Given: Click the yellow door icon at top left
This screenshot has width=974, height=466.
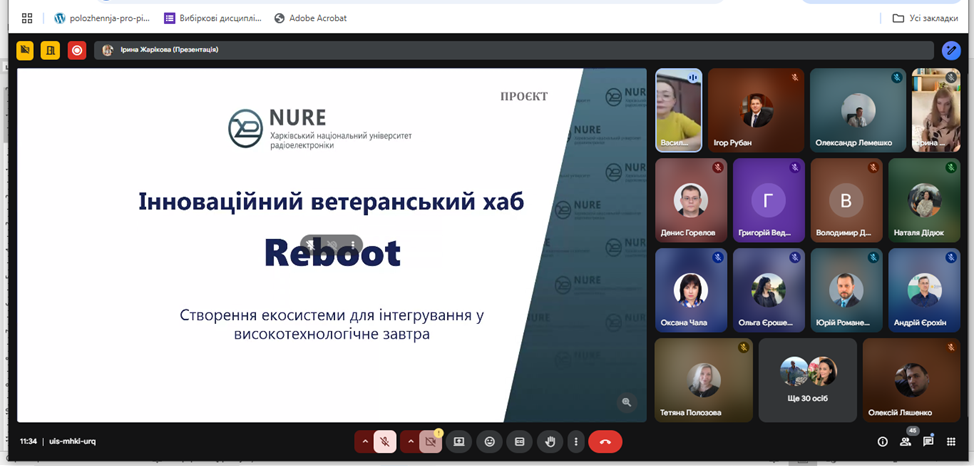Looking at the screenshot, I should pos(50,50).
